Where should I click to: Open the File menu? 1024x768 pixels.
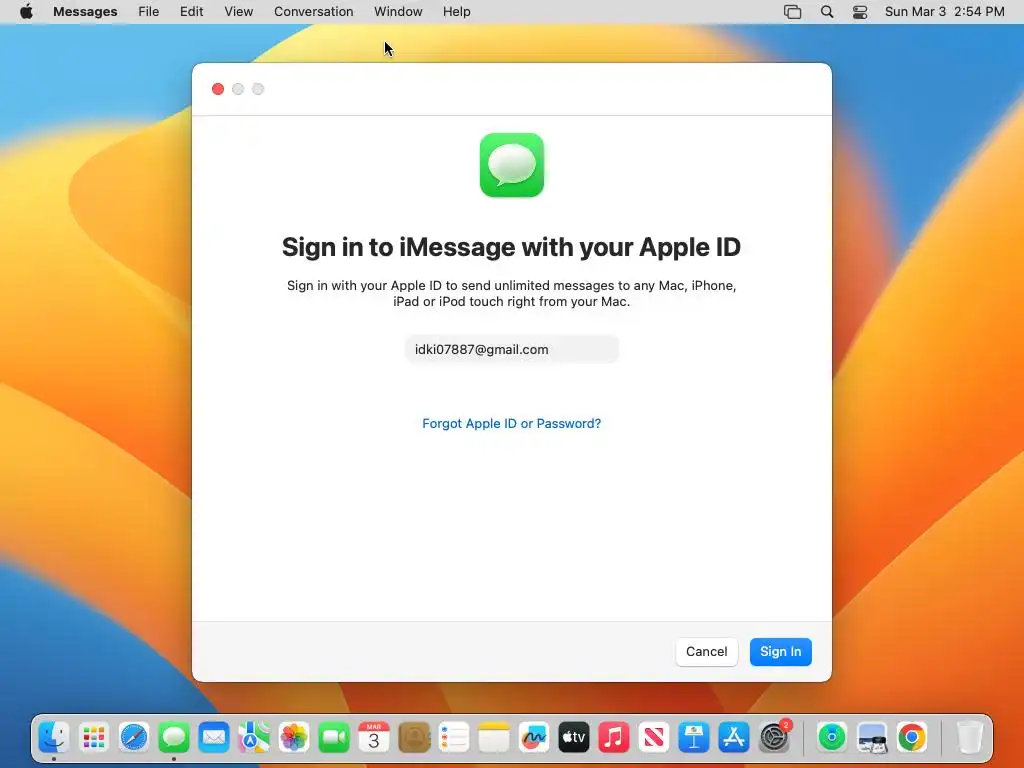click(148, 12)
